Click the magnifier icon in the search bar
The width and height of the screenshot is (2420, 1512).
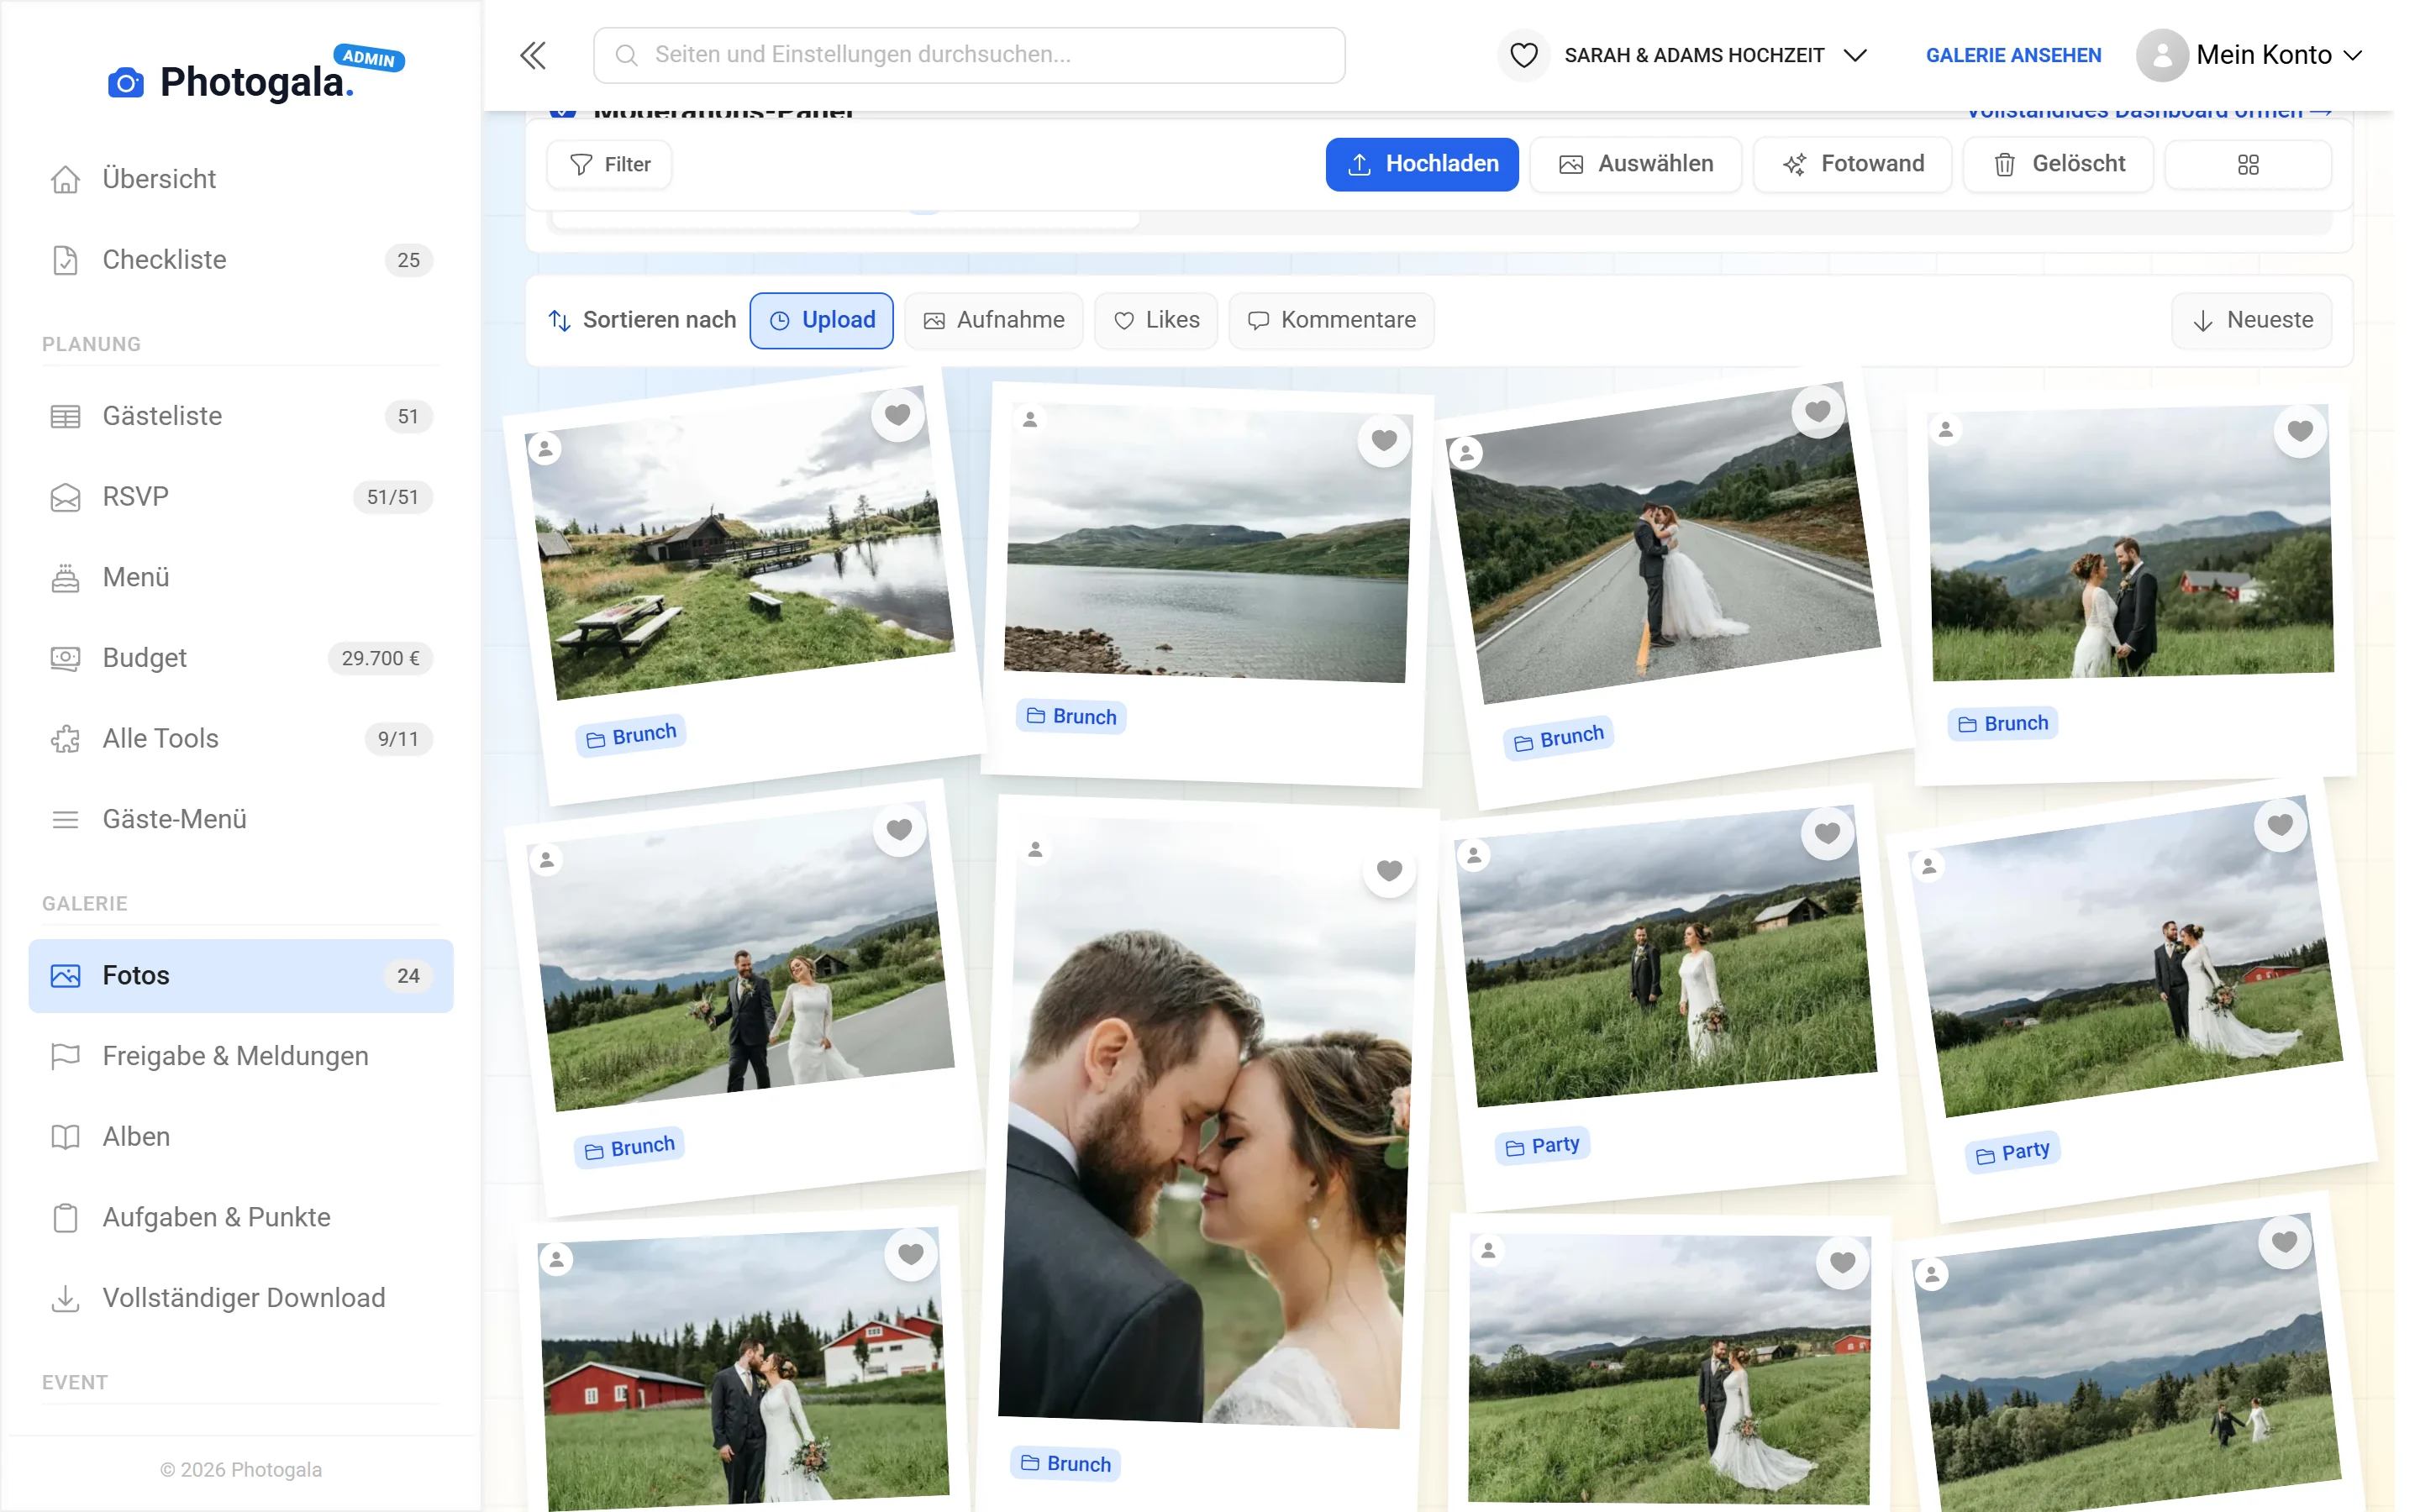click(626, 55)
